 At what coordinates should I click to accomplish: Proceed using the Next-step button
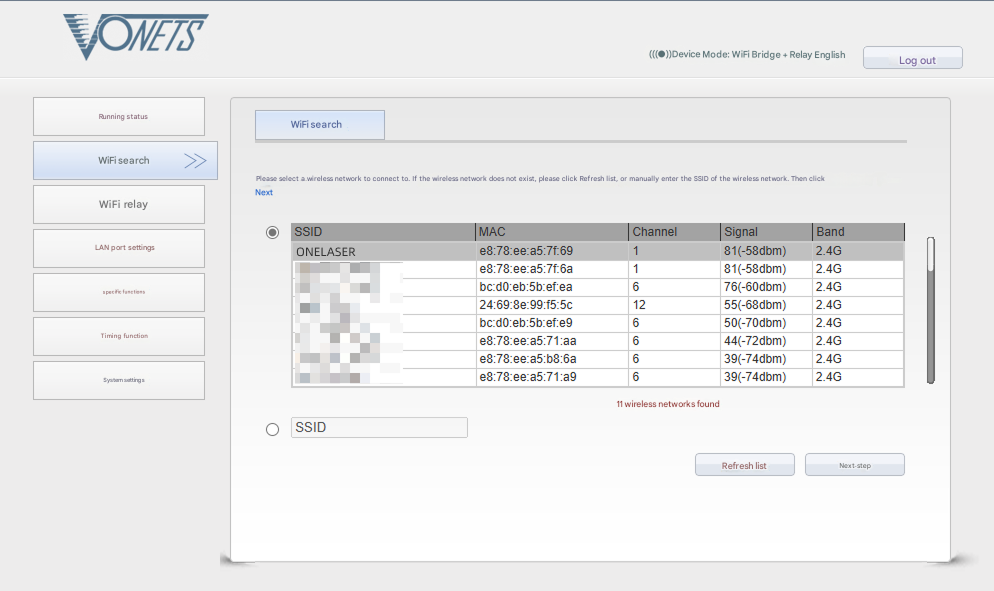pyautogui.click(x=854, y=464)
